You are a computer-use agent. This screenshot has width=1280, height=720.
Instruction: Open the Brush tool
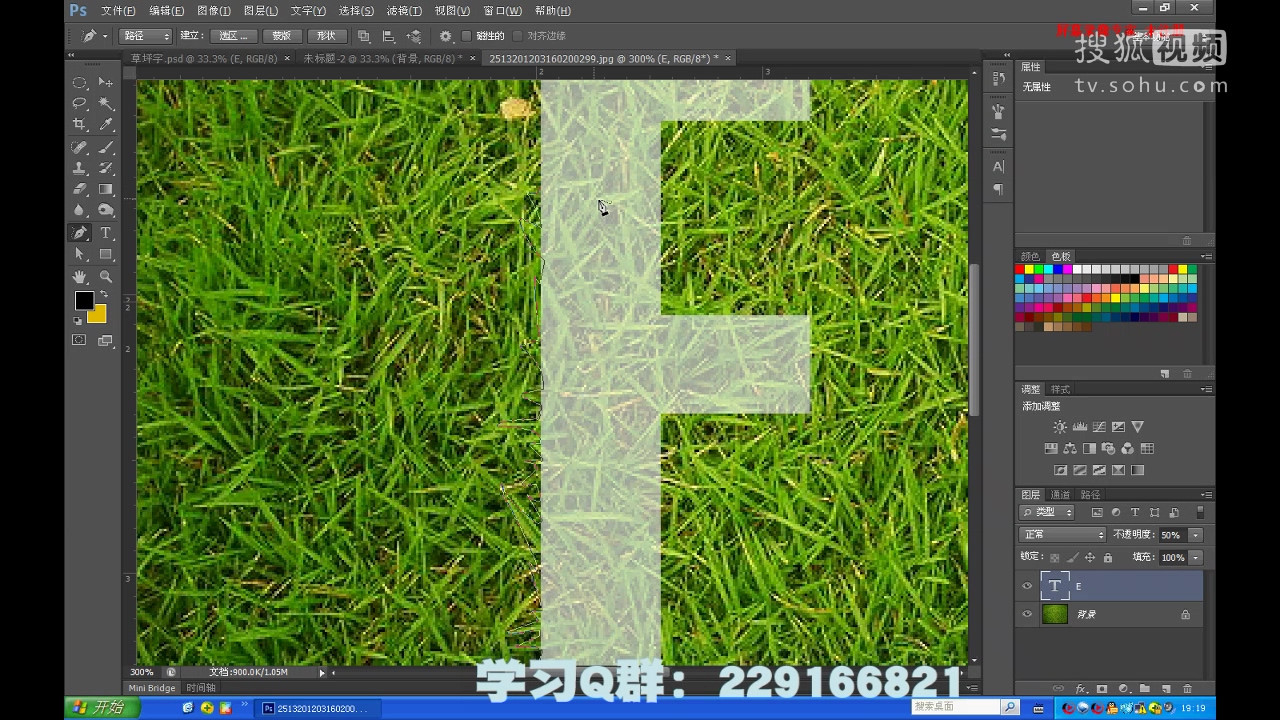(105, 146)
